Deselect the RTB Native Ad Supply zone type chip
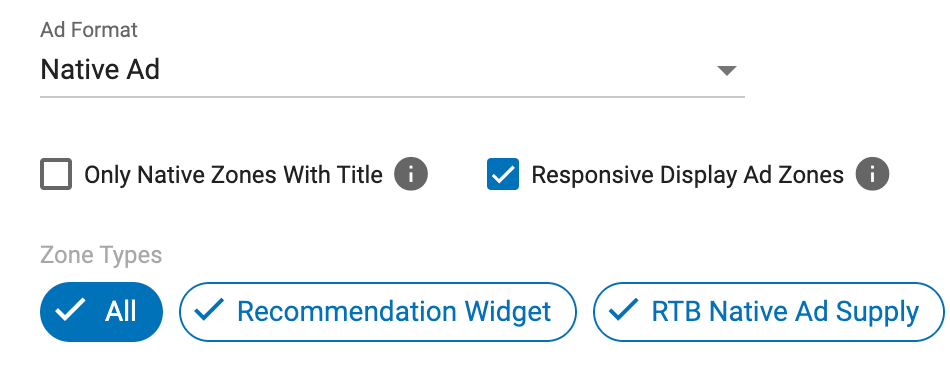This screenshot has height=370, width=950. coord(769,312)
